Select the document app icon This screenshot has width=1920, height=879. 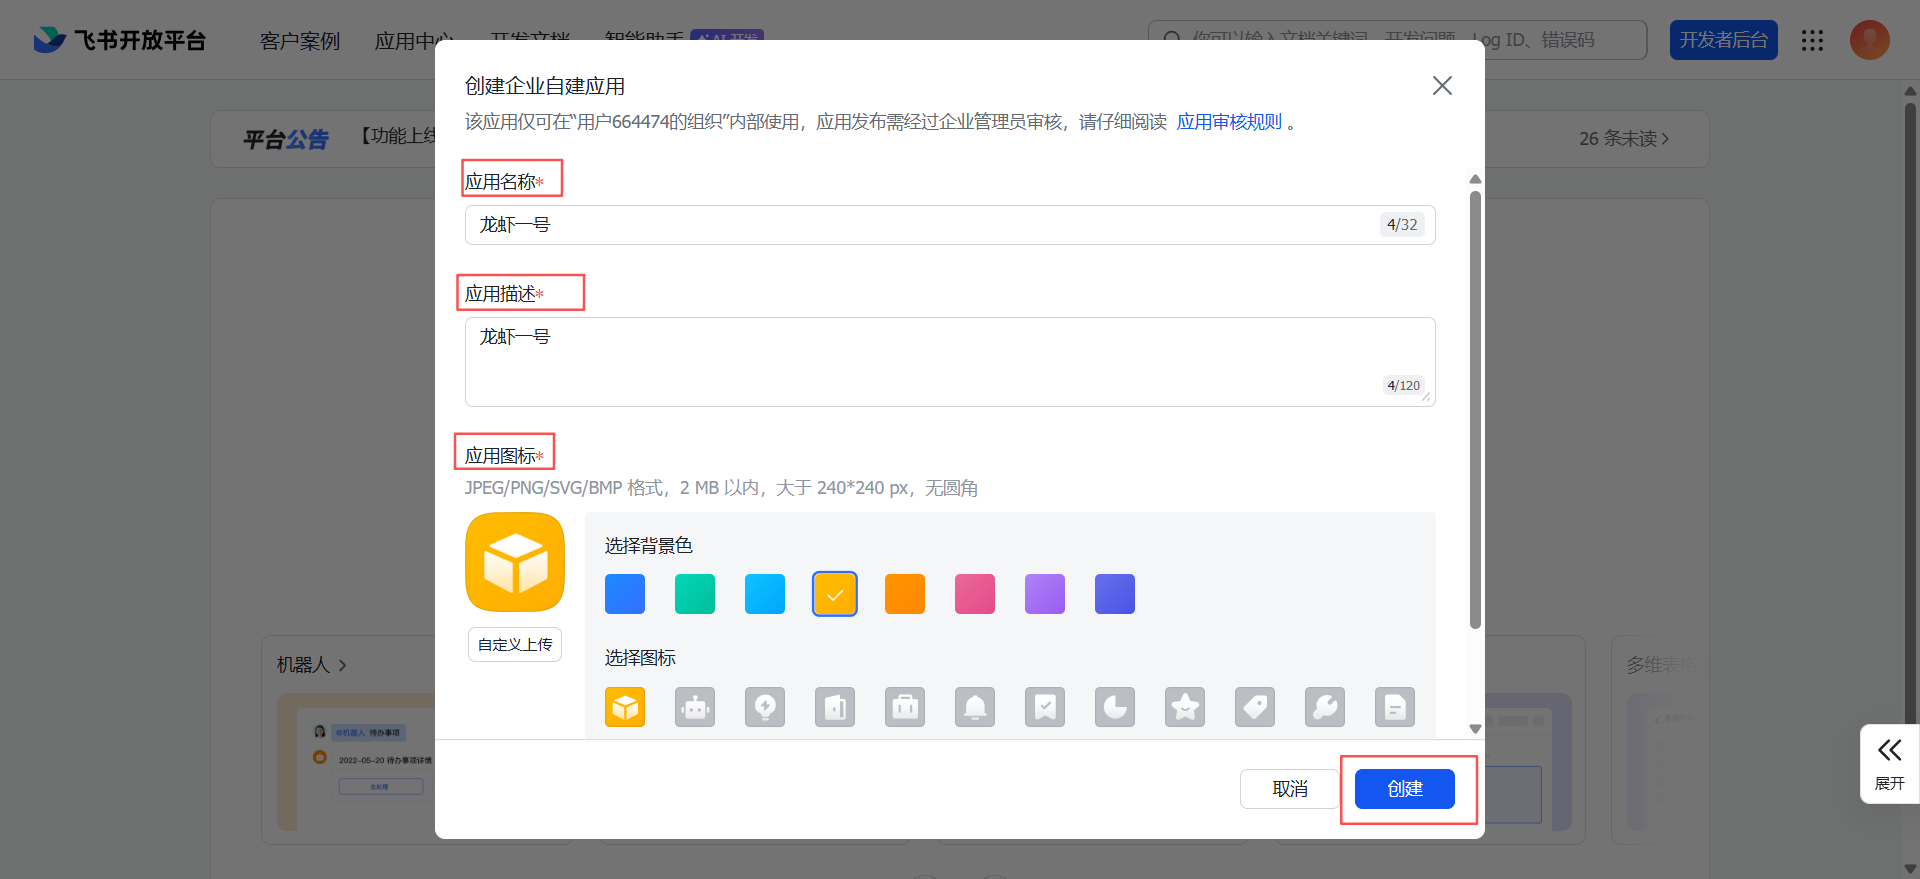tap(1395, 707)
